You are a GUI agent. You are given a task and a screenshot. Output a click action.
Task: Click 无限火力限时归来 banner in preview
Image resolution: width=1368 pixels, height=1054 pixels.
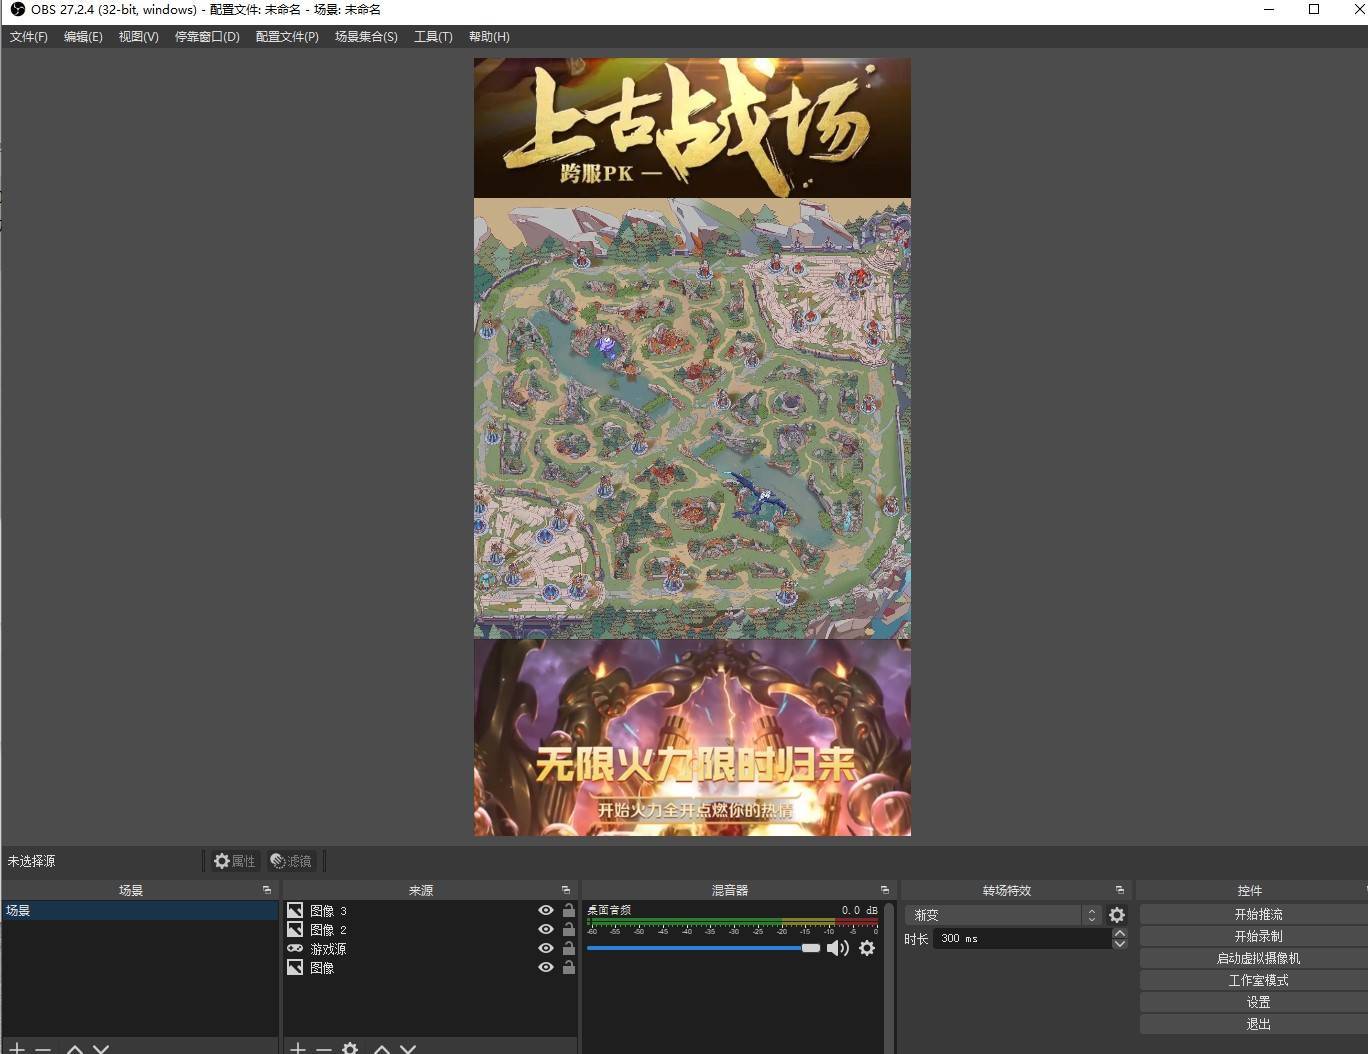[x=692, y=738]
